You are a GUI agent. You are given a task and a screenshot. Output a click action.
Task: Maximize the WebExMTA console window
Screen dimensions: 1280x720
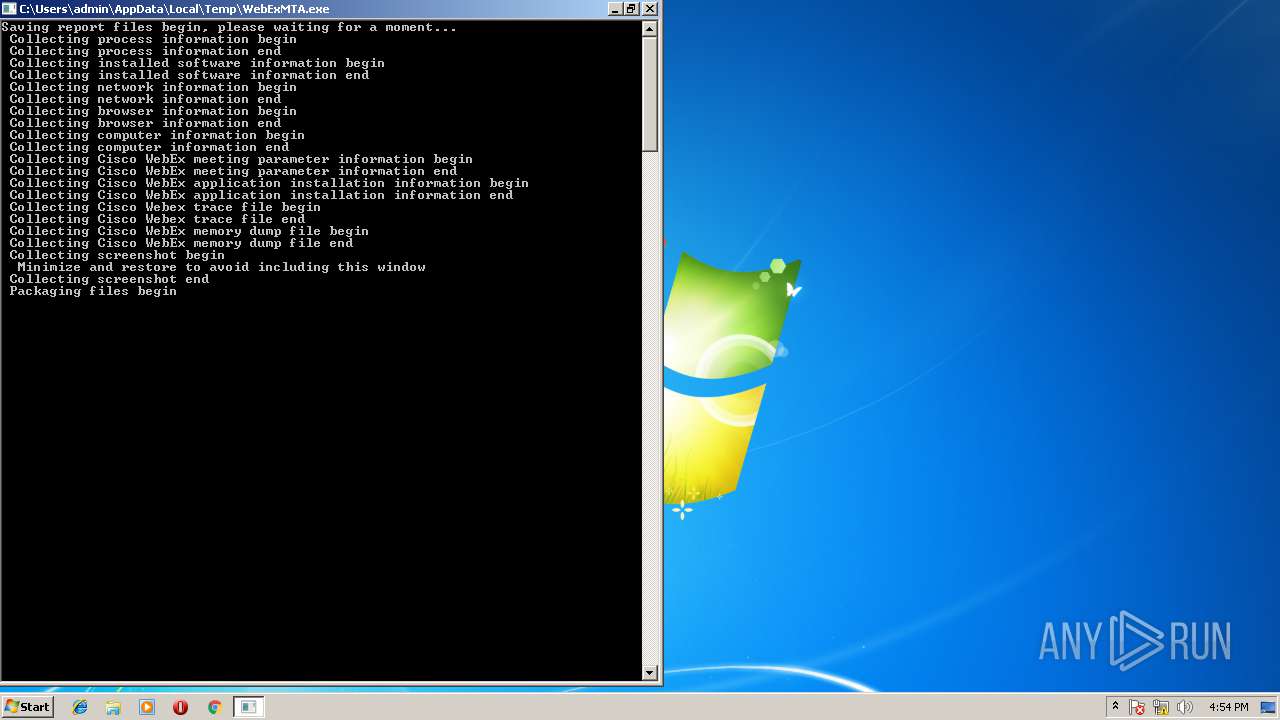tap(632, 8)
